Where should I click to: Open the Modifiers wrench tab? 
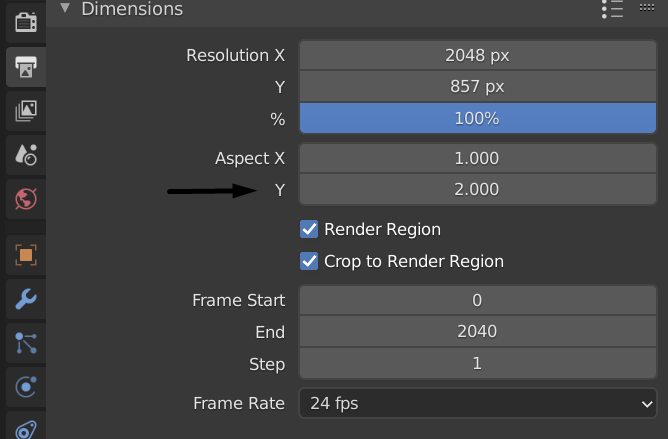tap(26, 299)
